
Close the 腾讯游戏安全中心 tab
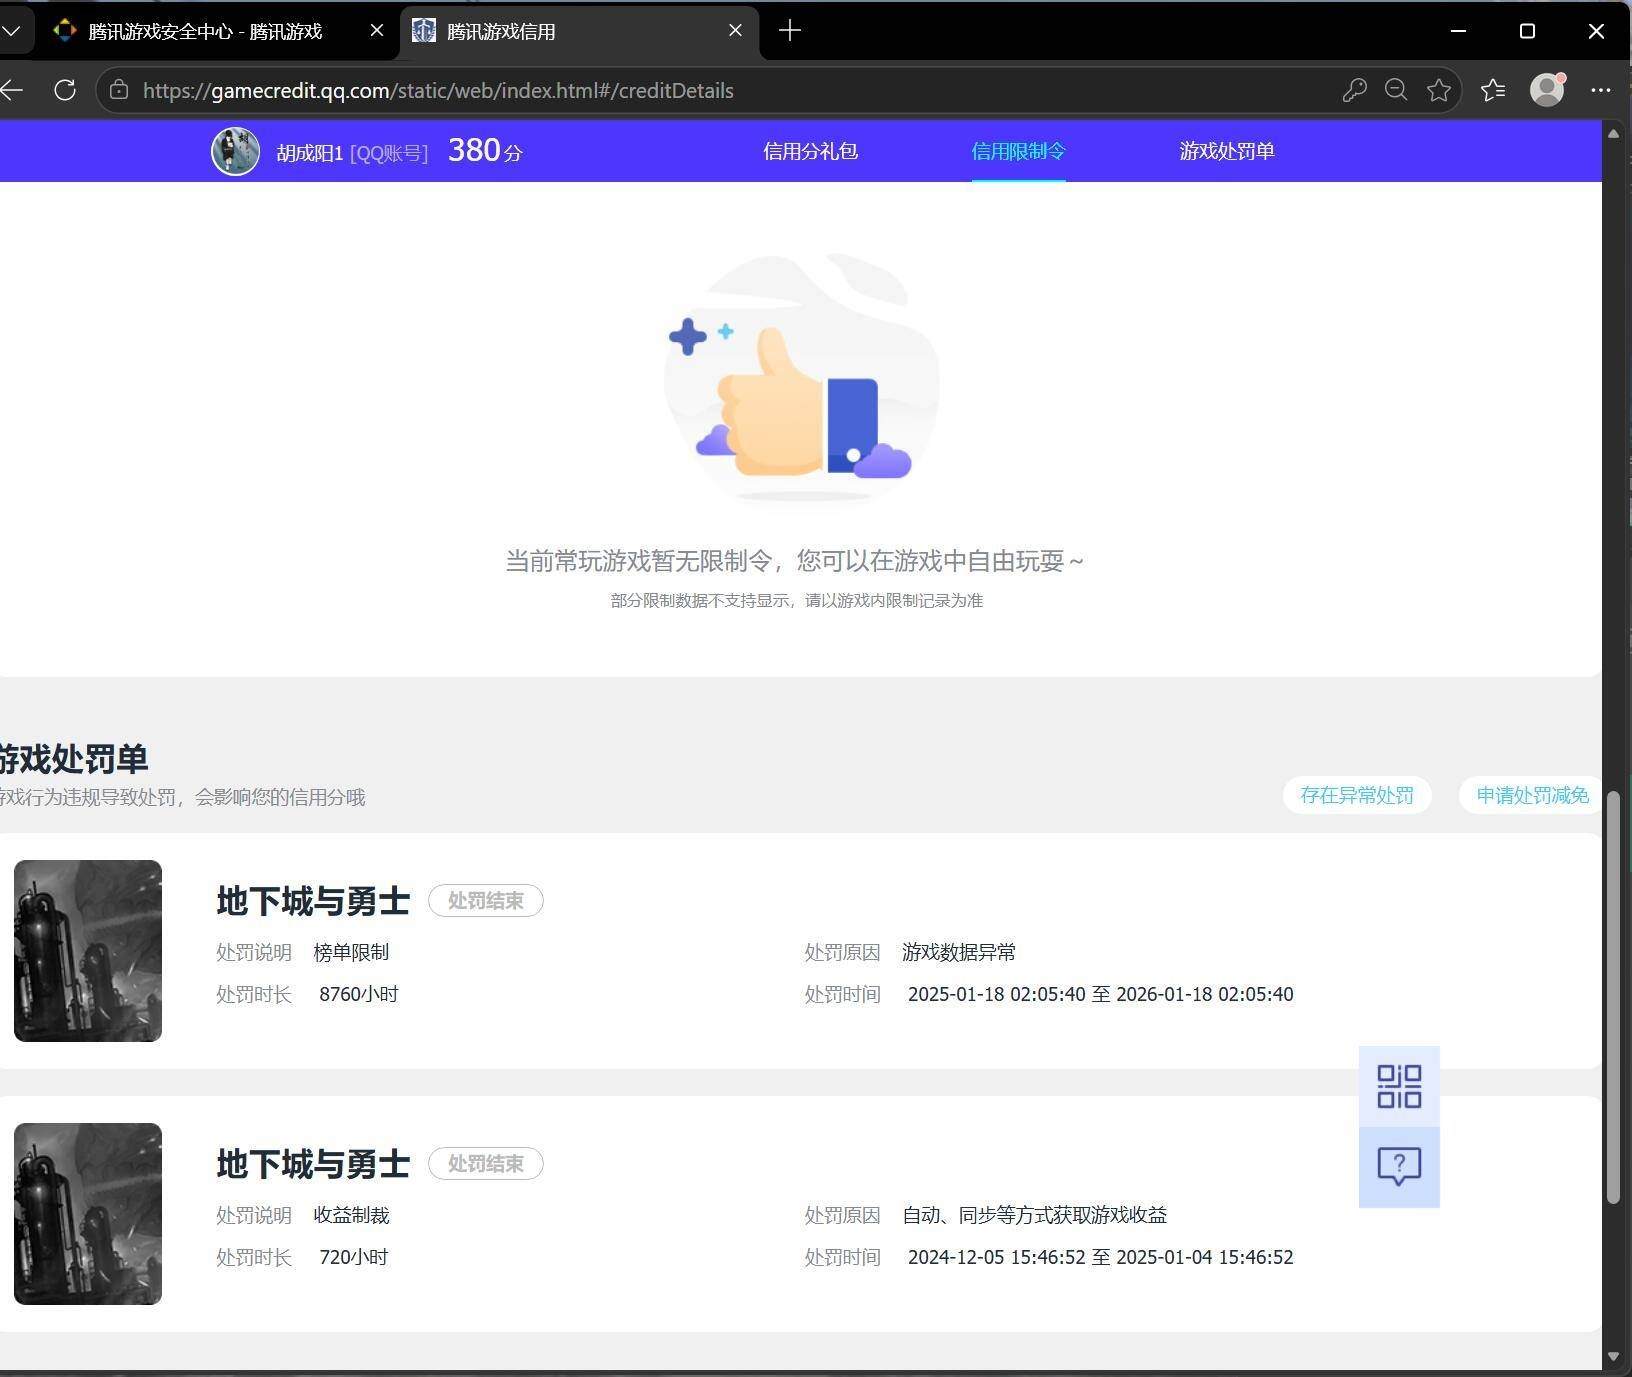point(377,31)
